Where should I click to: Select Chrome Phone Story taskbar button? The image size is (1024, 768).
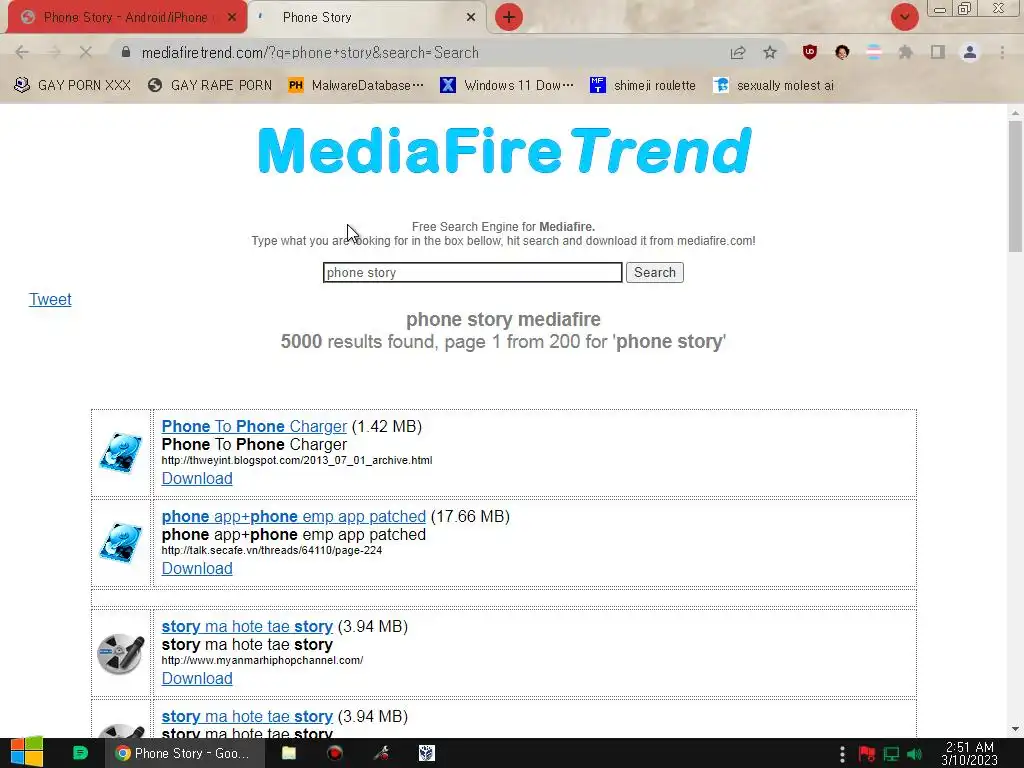tap(185, 753)
